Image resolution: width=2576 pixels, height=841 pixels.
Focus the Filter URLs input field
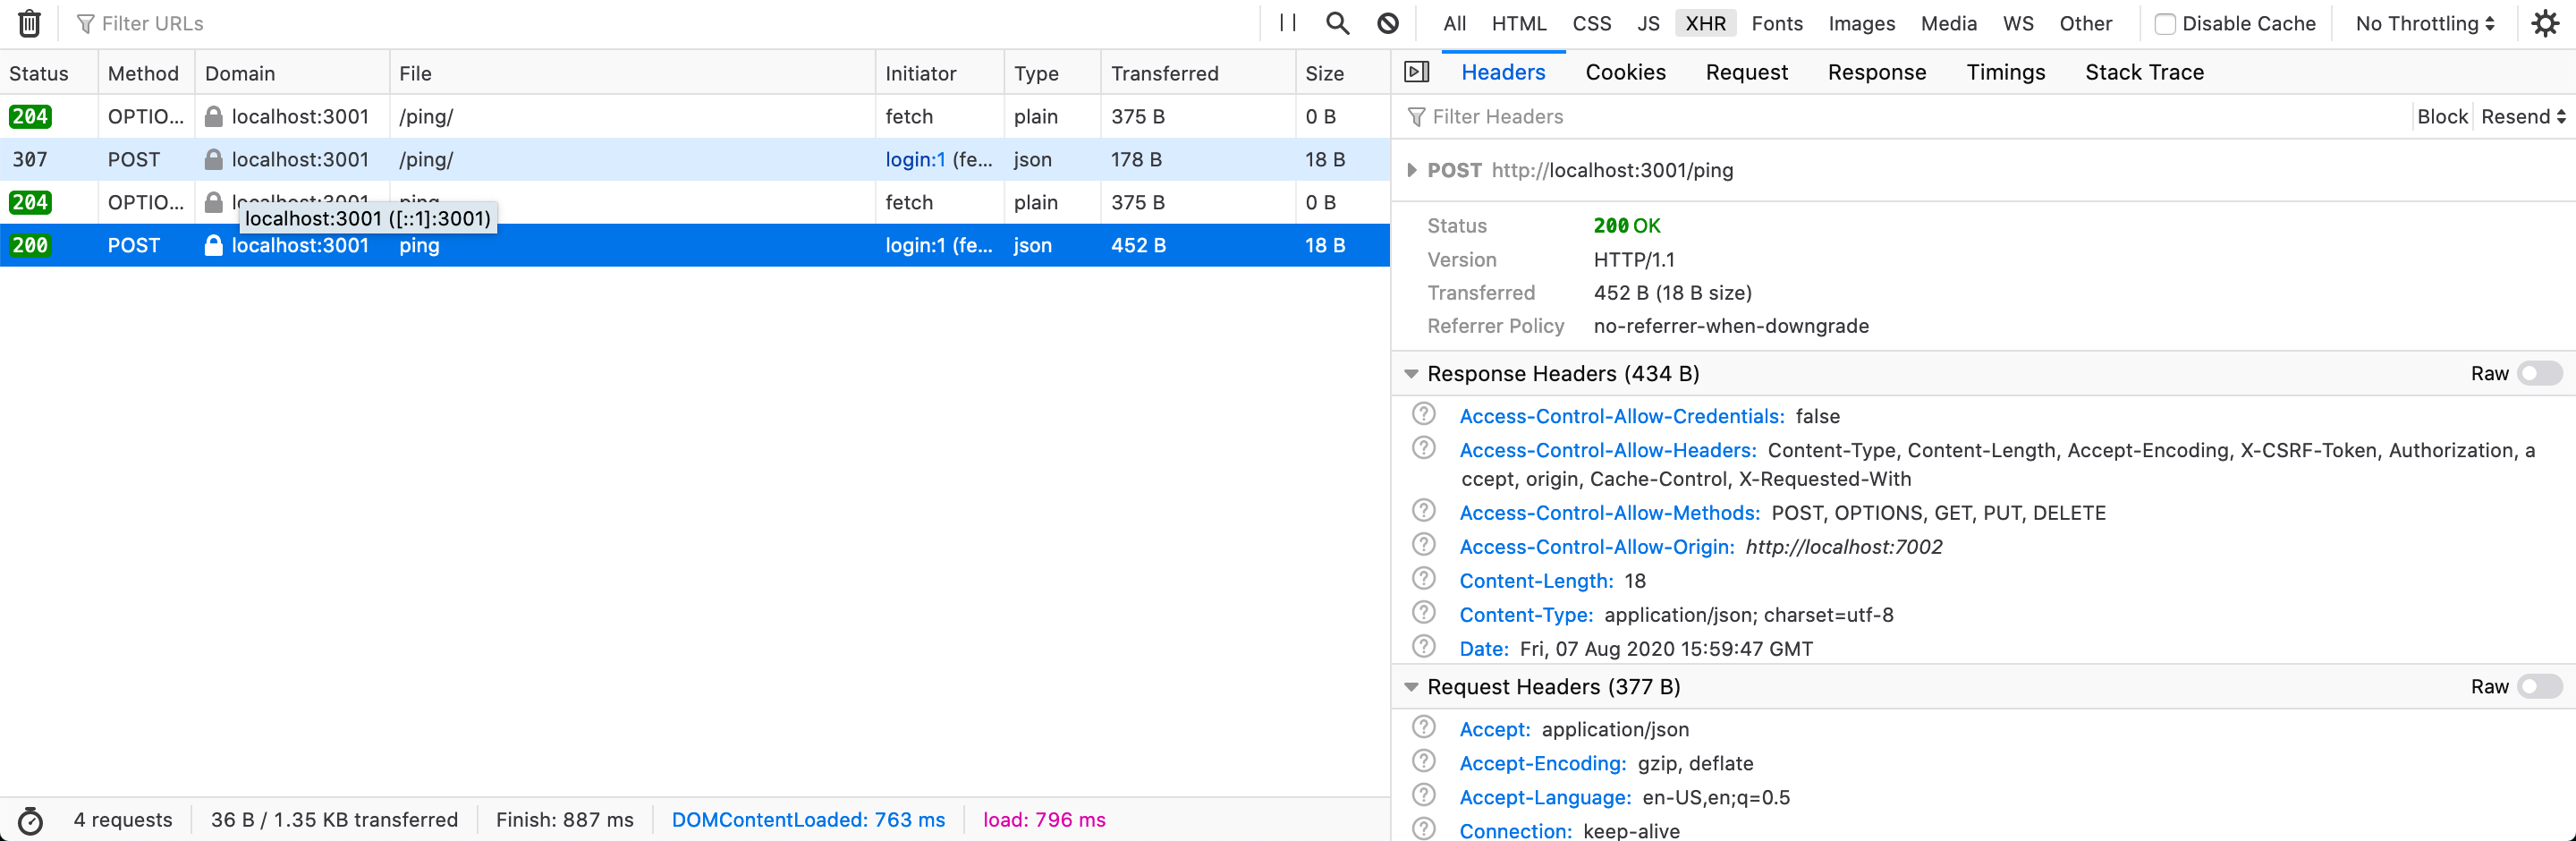point(660,23)
